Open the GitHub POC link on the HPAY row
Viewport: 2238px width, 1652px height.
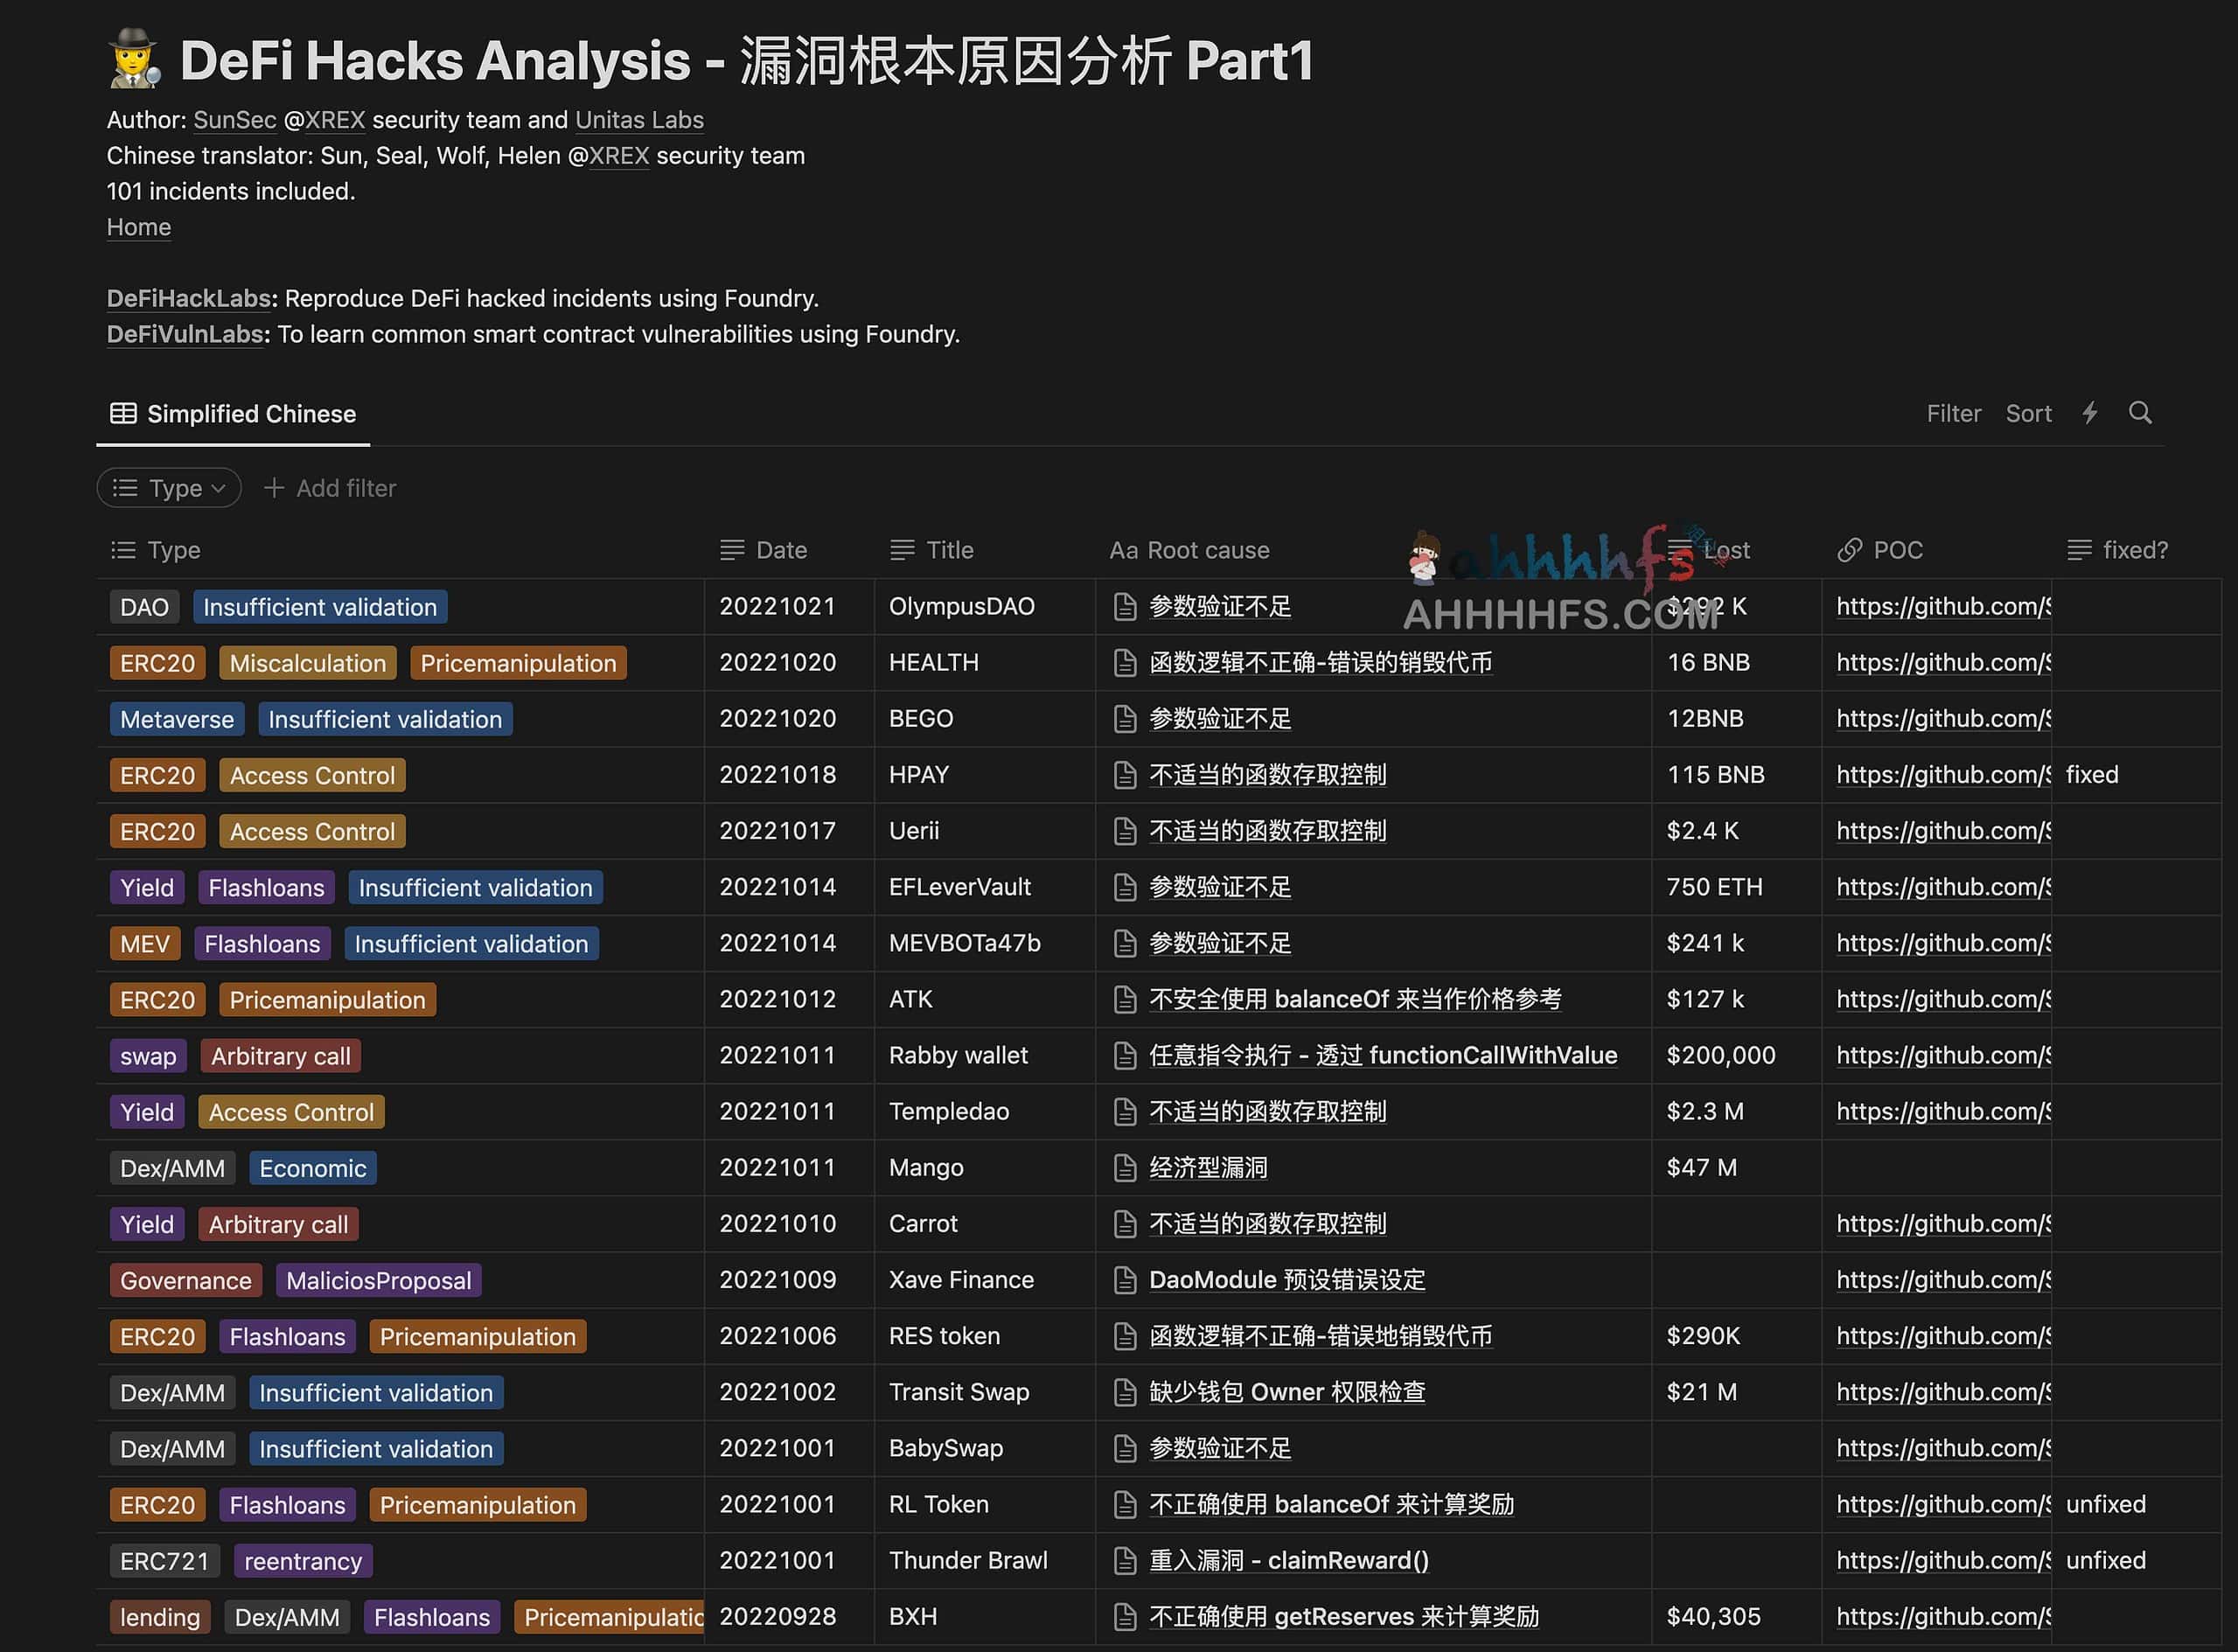tap(1941, 774)
